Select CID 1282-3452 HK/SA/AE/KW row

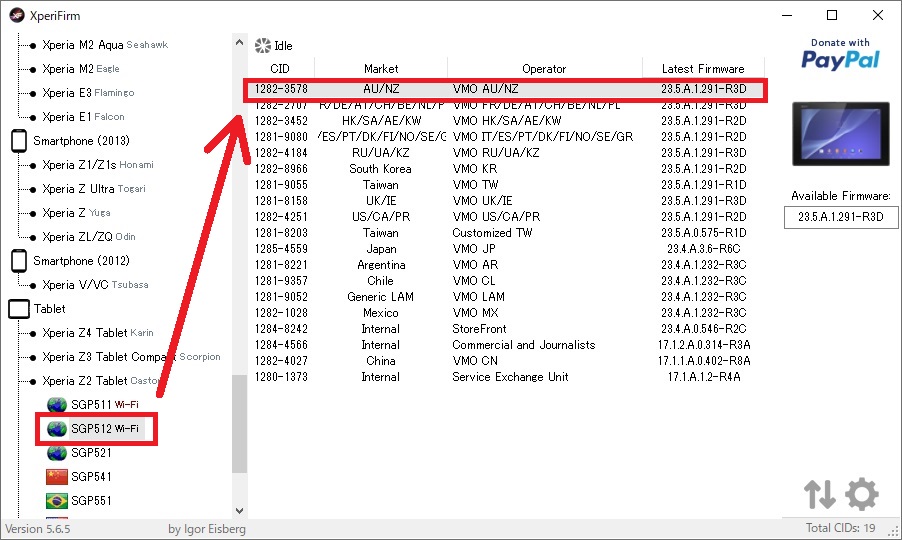tap(506, 121)
